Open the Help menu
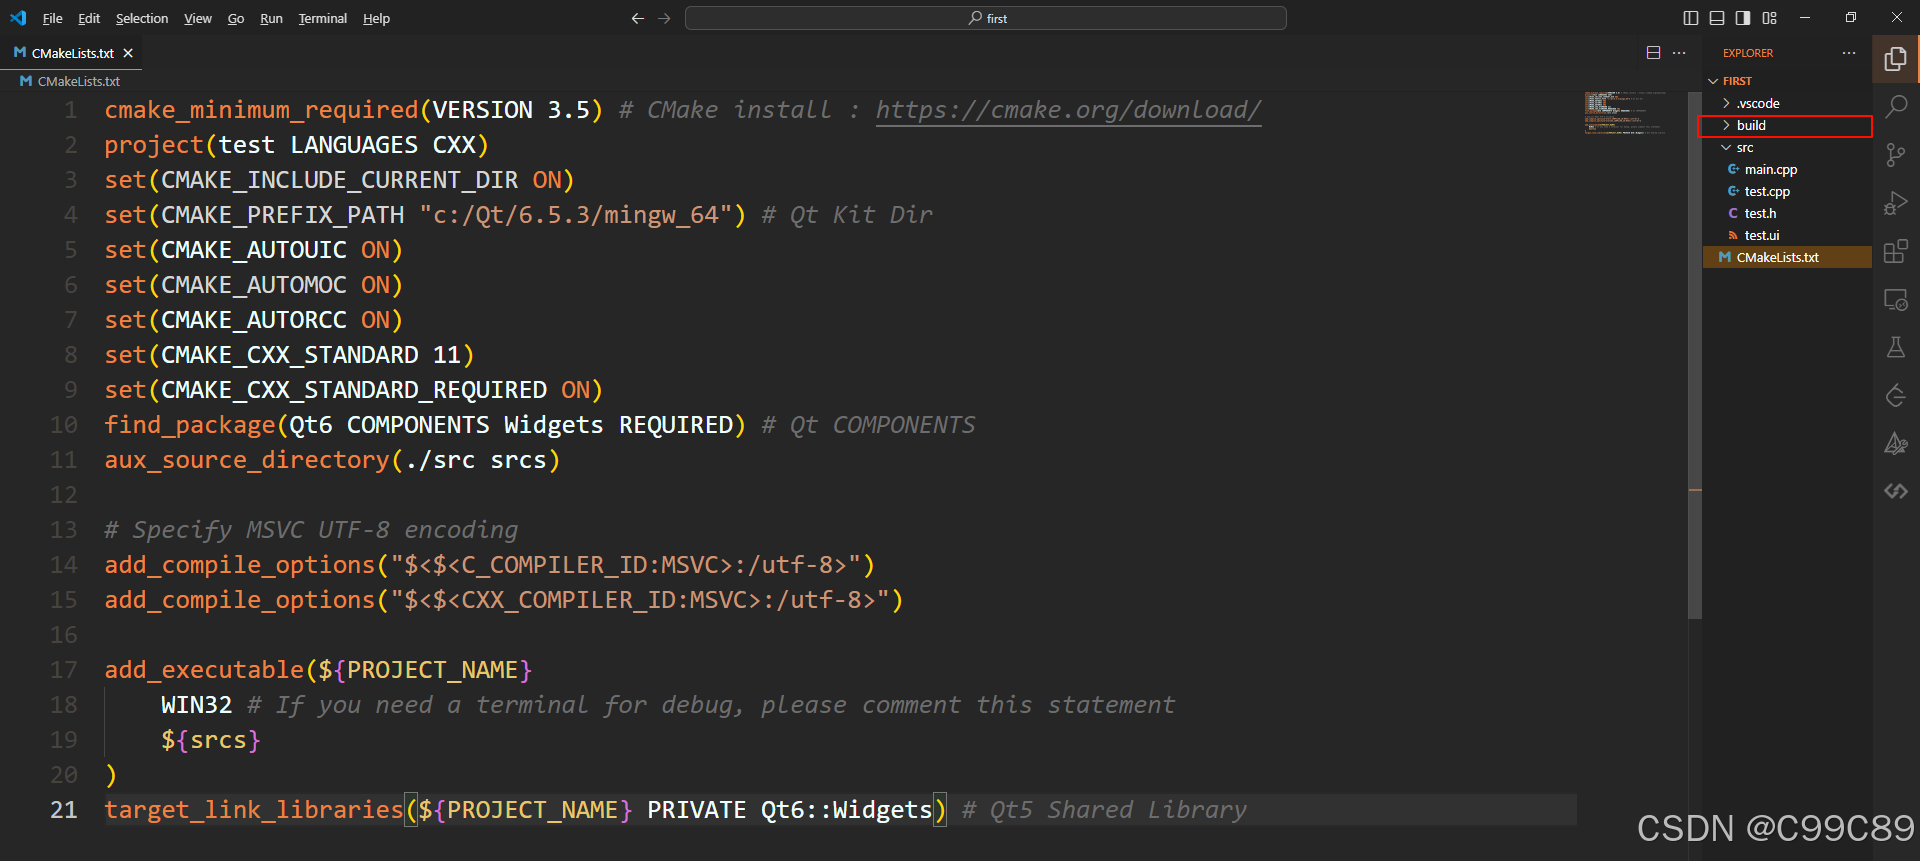This screenshot has height=861, width=1920. click(376, 18)
